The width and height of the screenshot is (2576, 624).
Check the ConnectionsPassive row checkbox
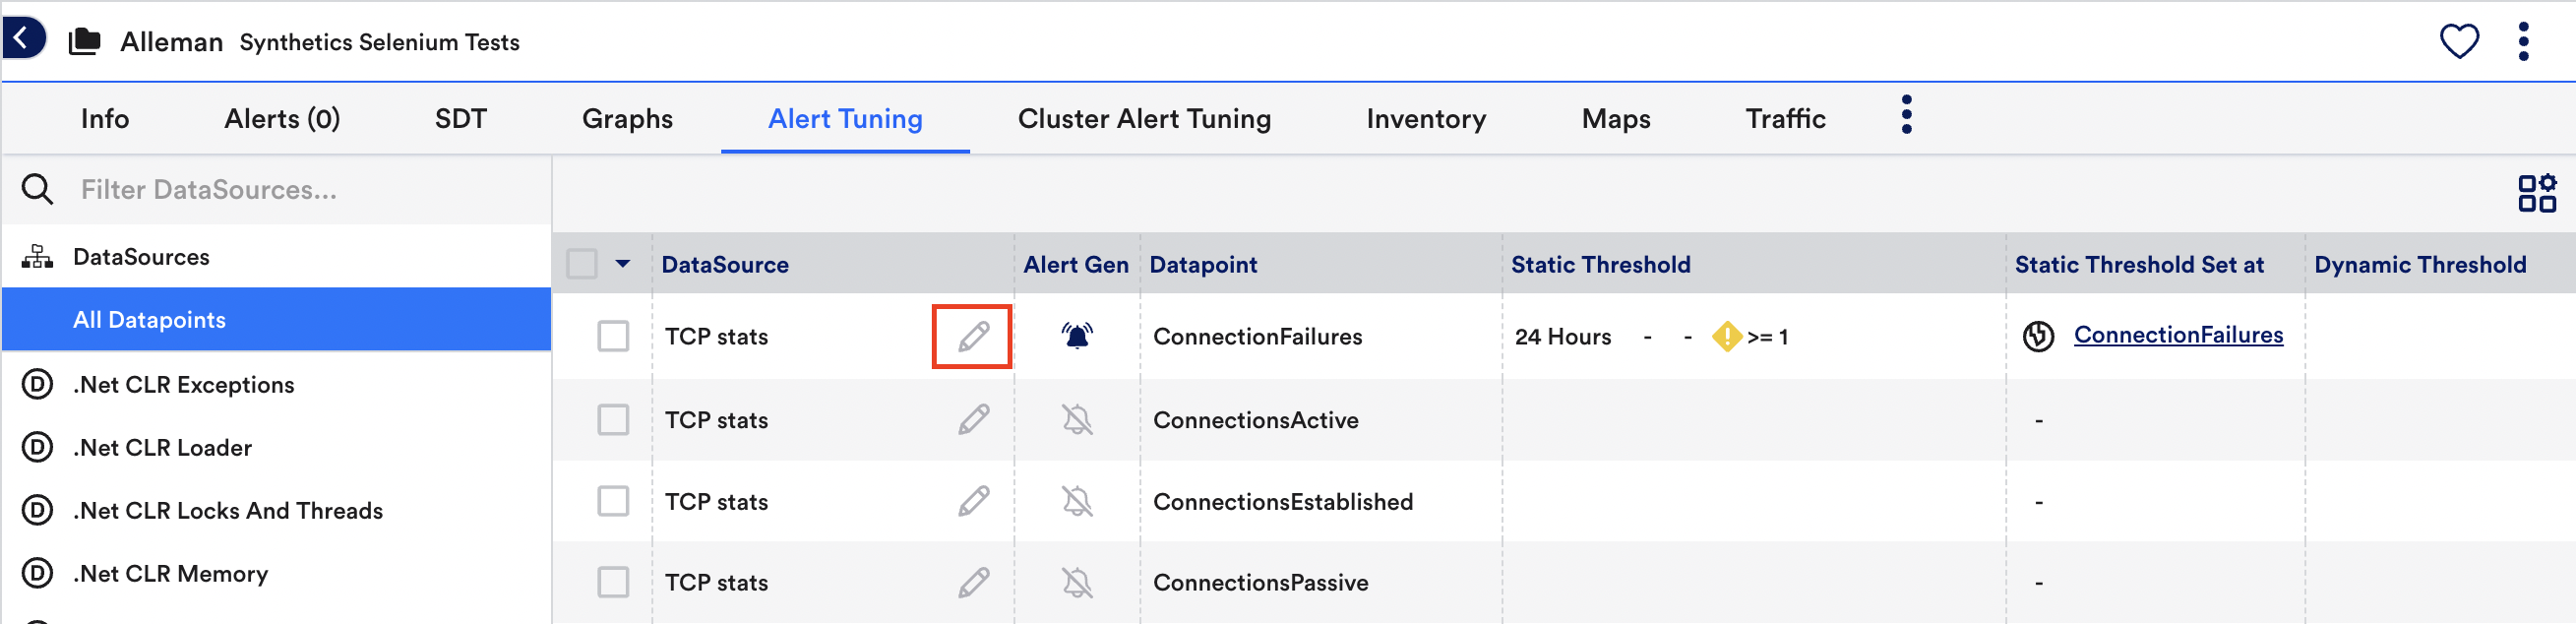613,582
